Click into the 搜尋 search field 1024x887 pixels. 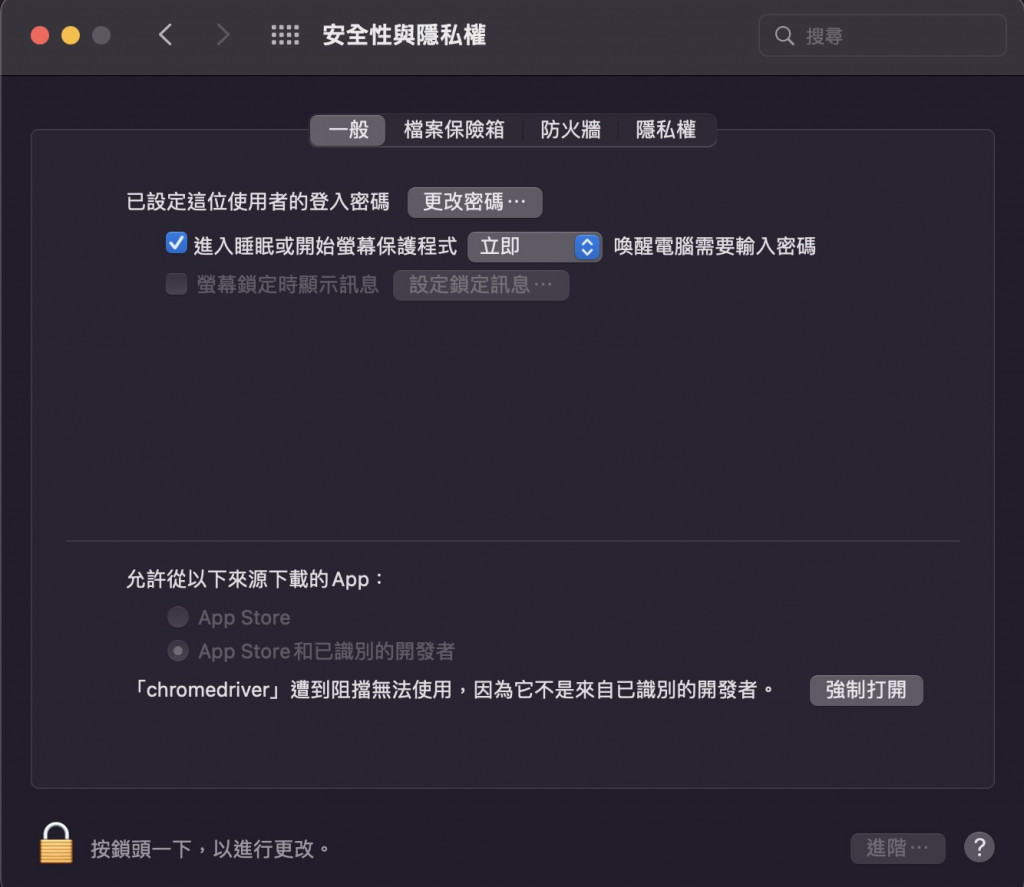pos(882,35)
